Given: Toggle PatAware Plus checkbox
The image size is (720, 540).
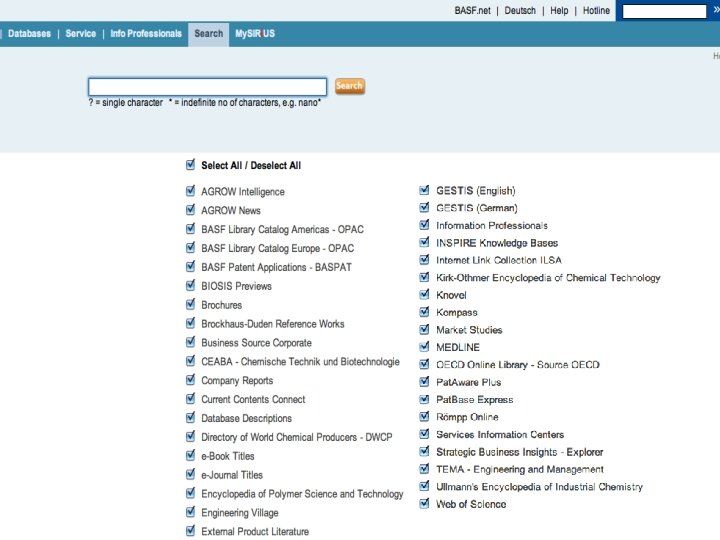Looking at the screenshot, I should click(x=425, y=382).
